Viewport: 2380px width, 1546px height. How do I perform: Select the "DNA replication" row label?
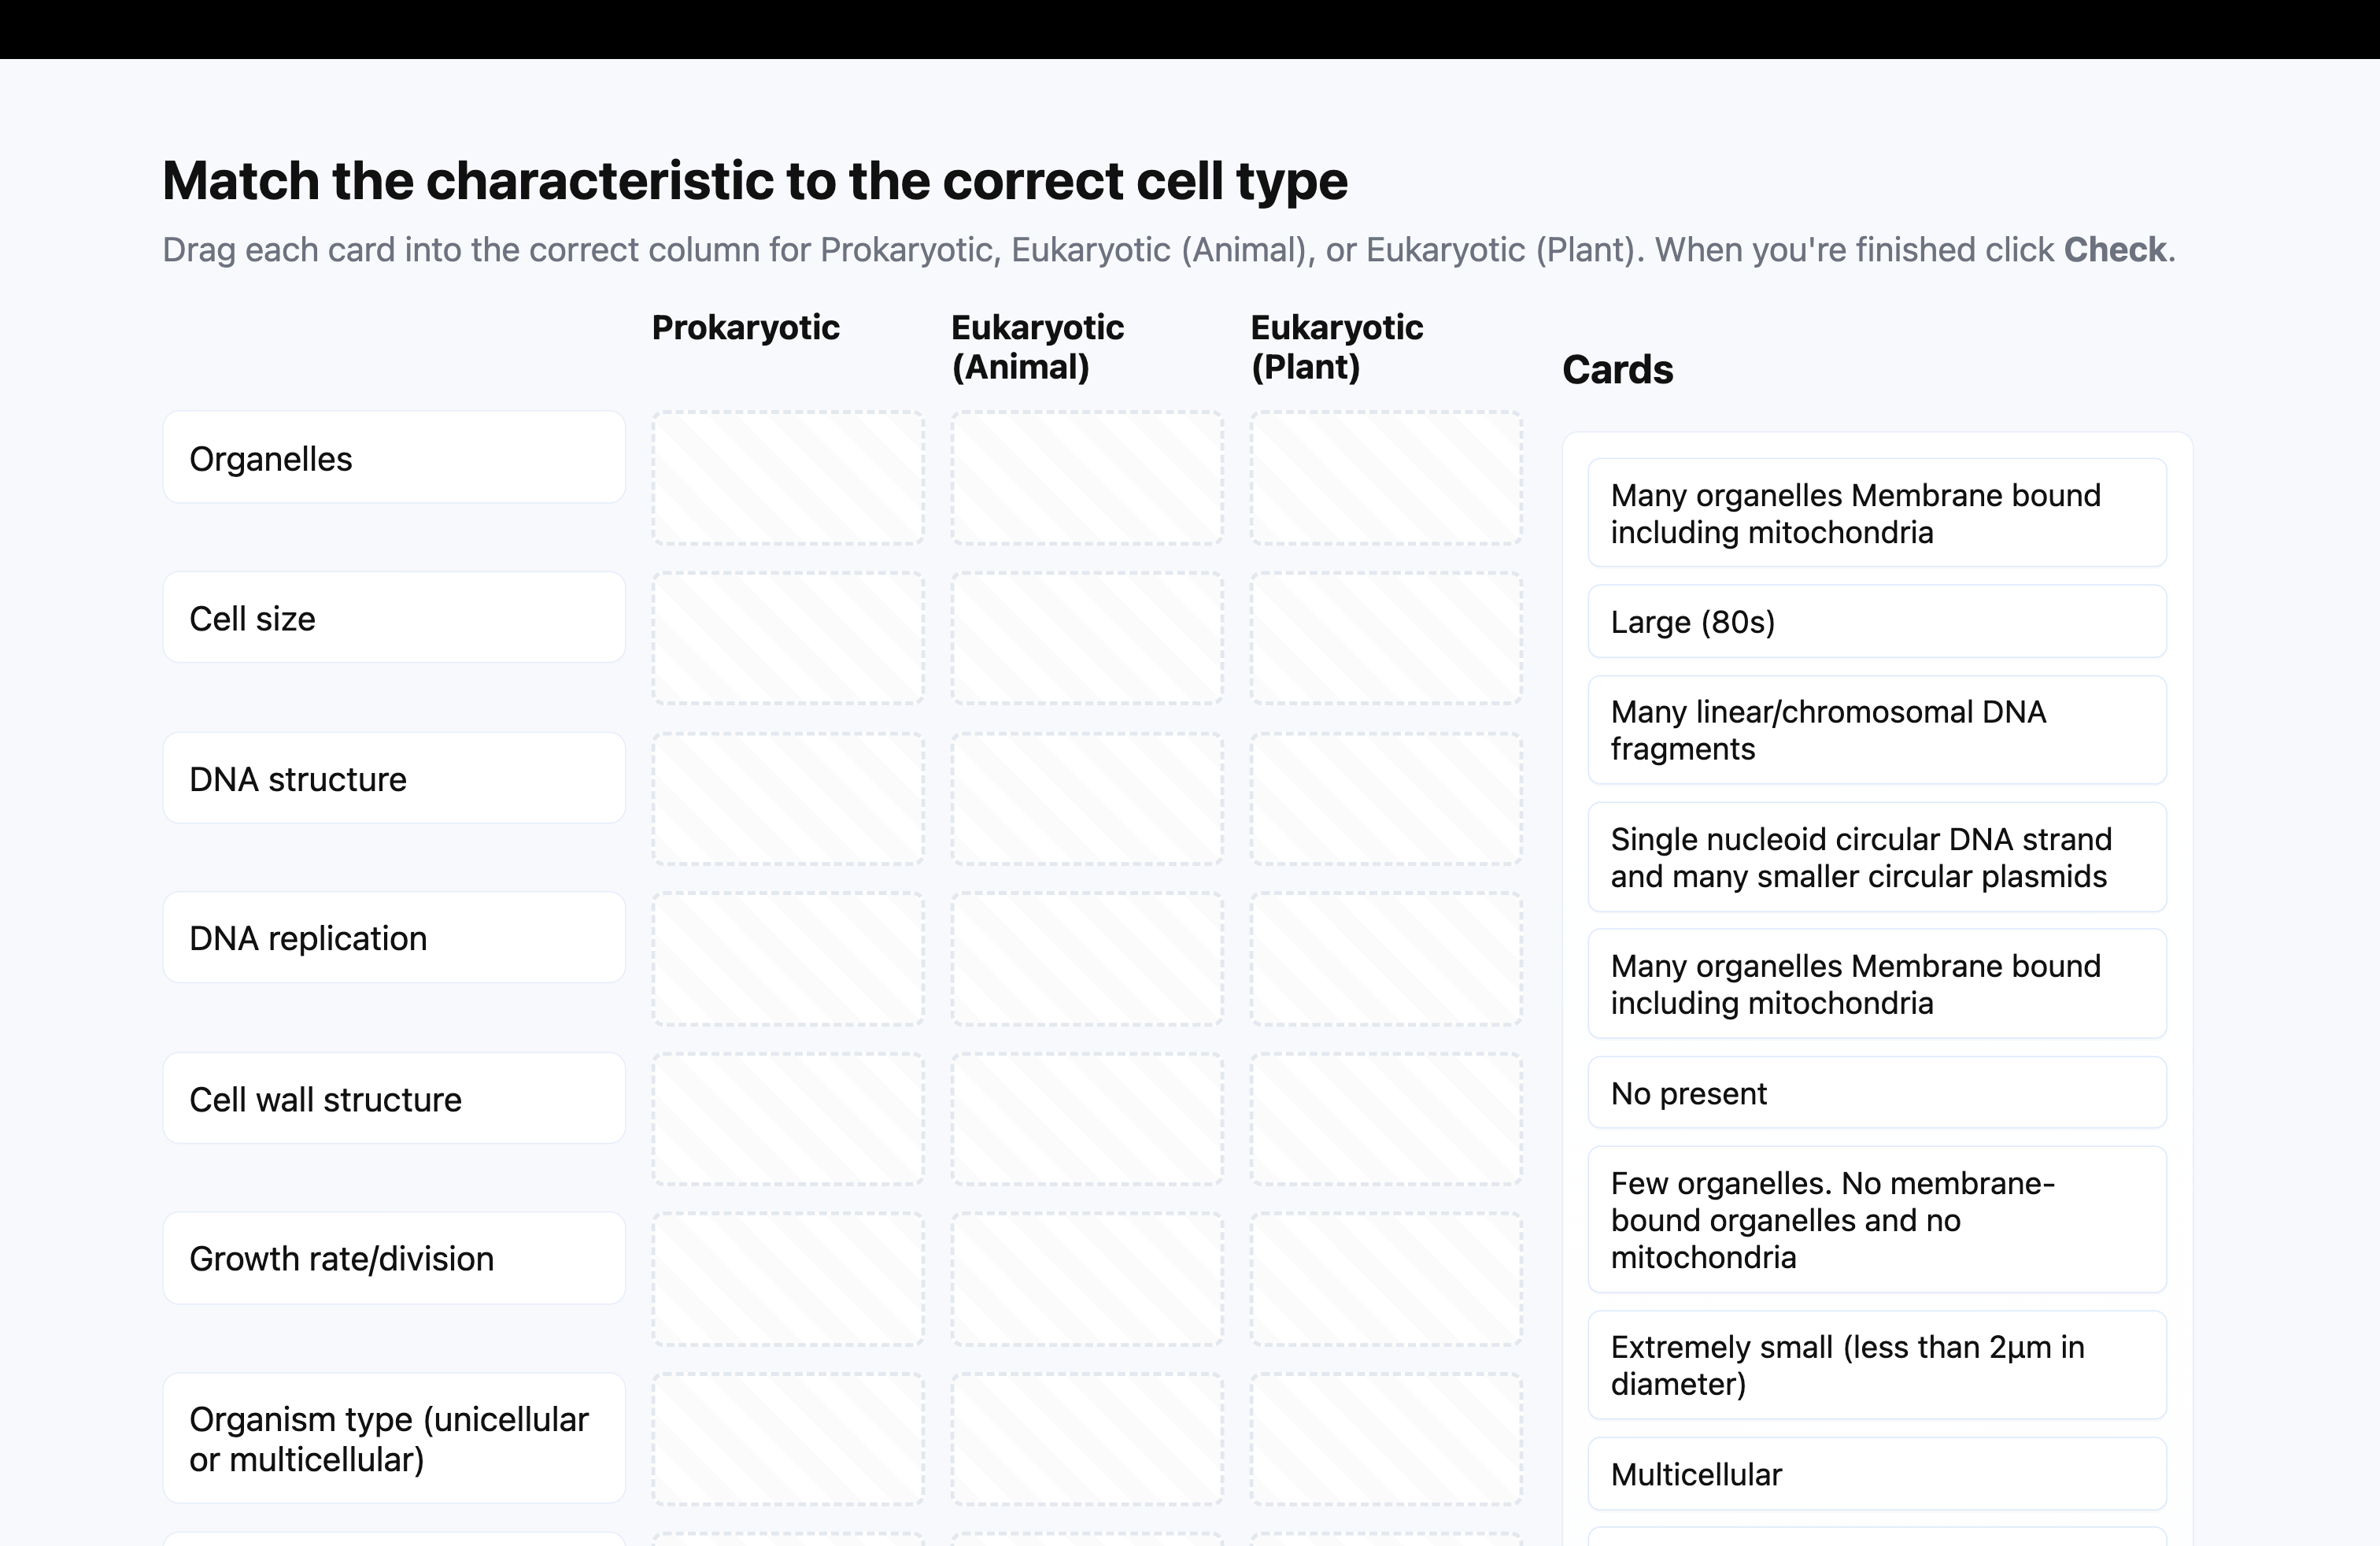pos(394,938)
